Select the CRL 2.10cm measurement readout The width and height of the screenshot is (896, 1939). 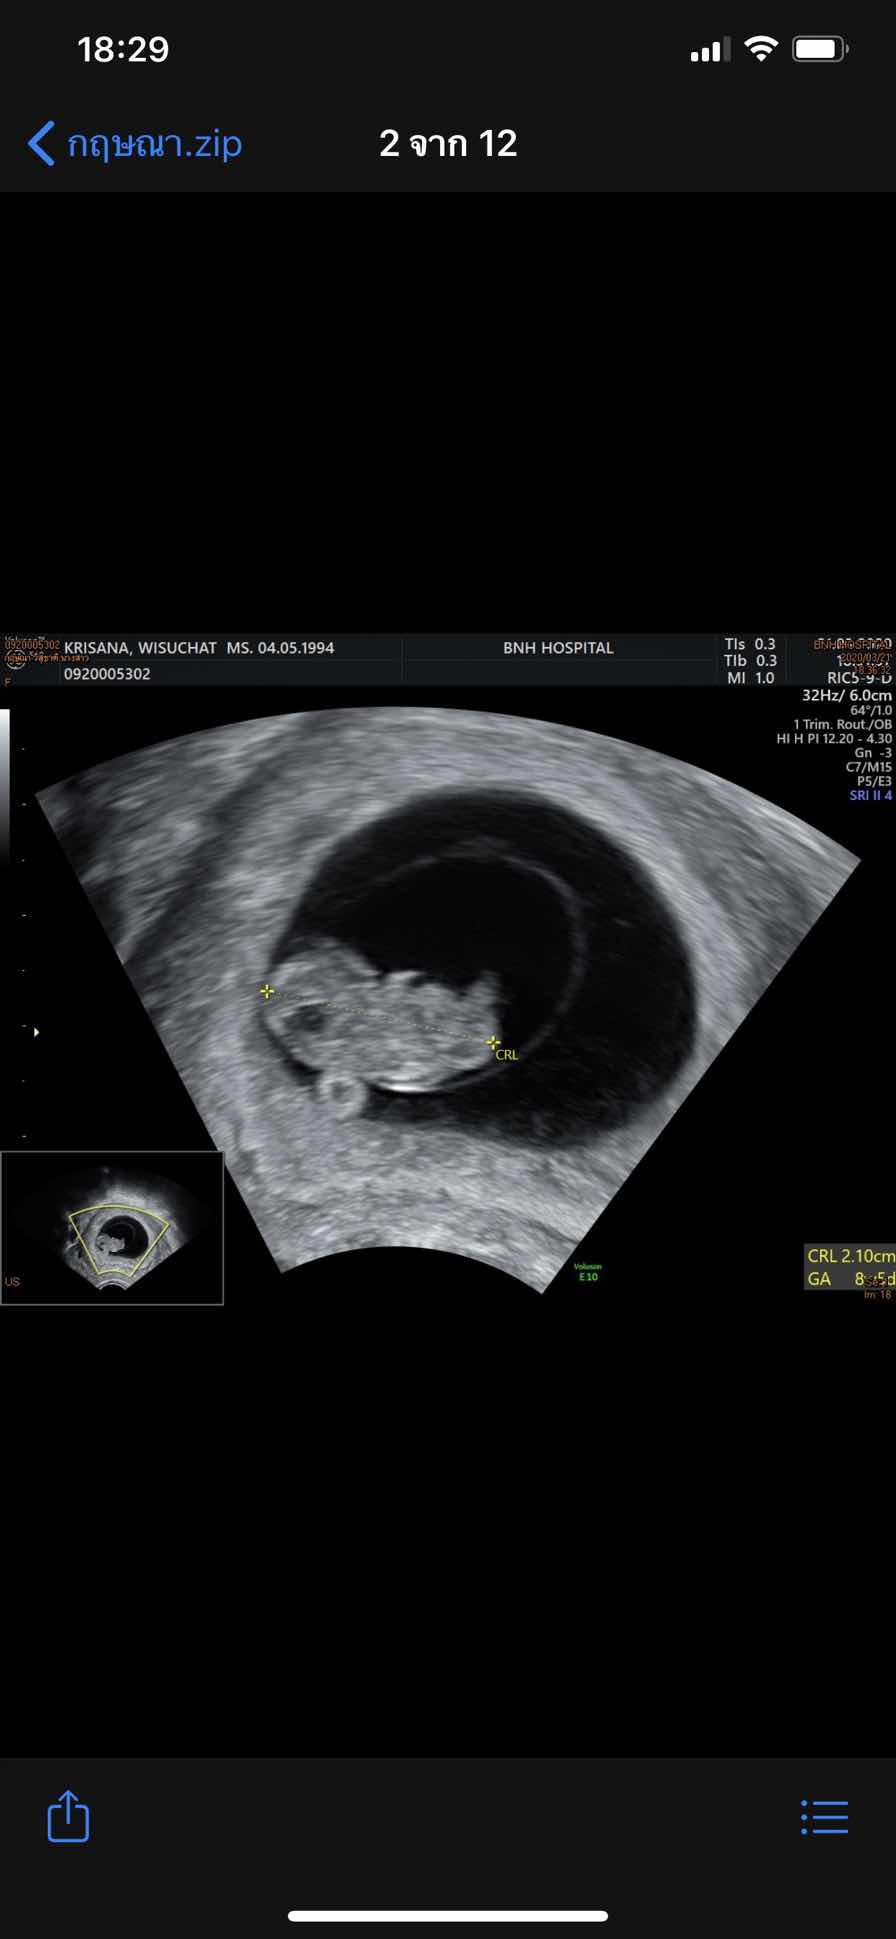click(x=850, y=1256)
